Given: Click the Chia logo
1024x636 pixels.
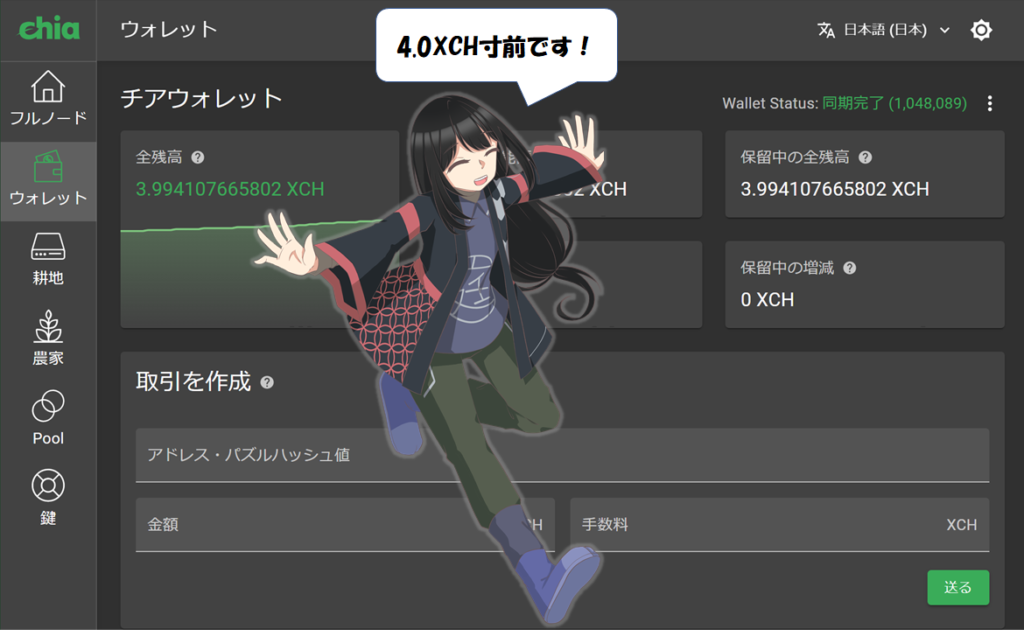Looking at the screenshot, I should 48,29.
